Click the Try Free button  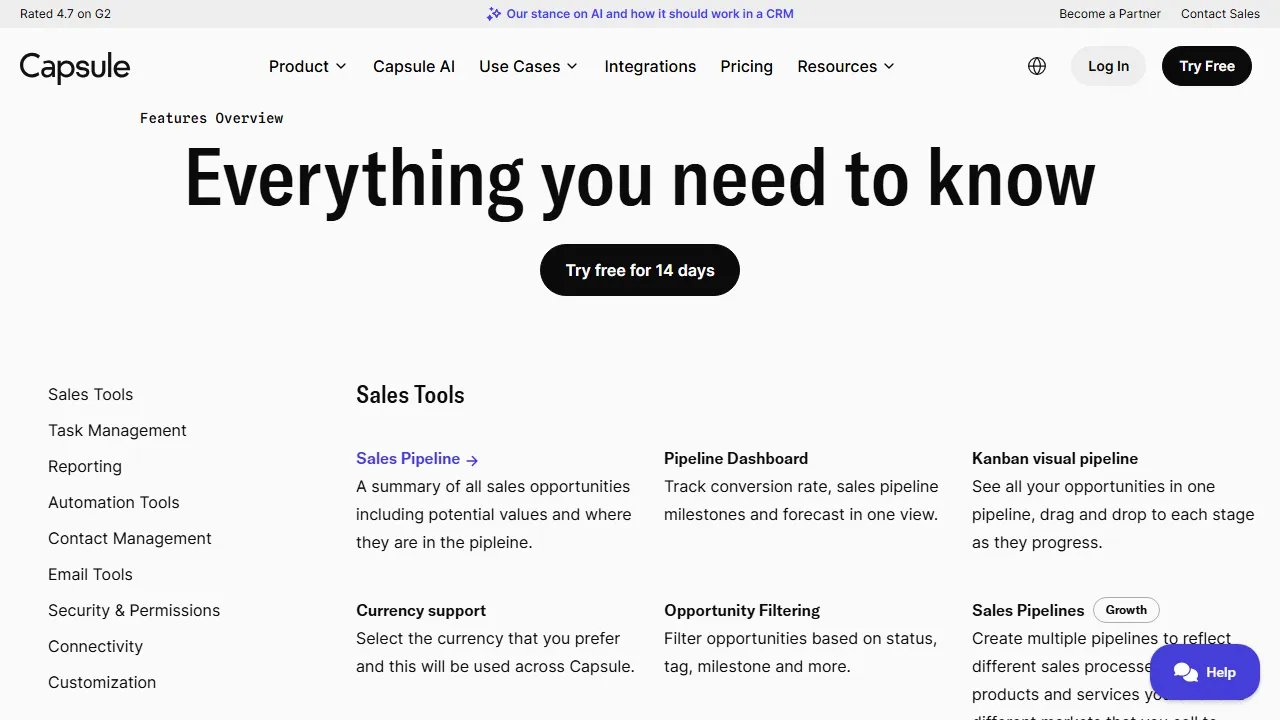click(x=1207, y=66)
